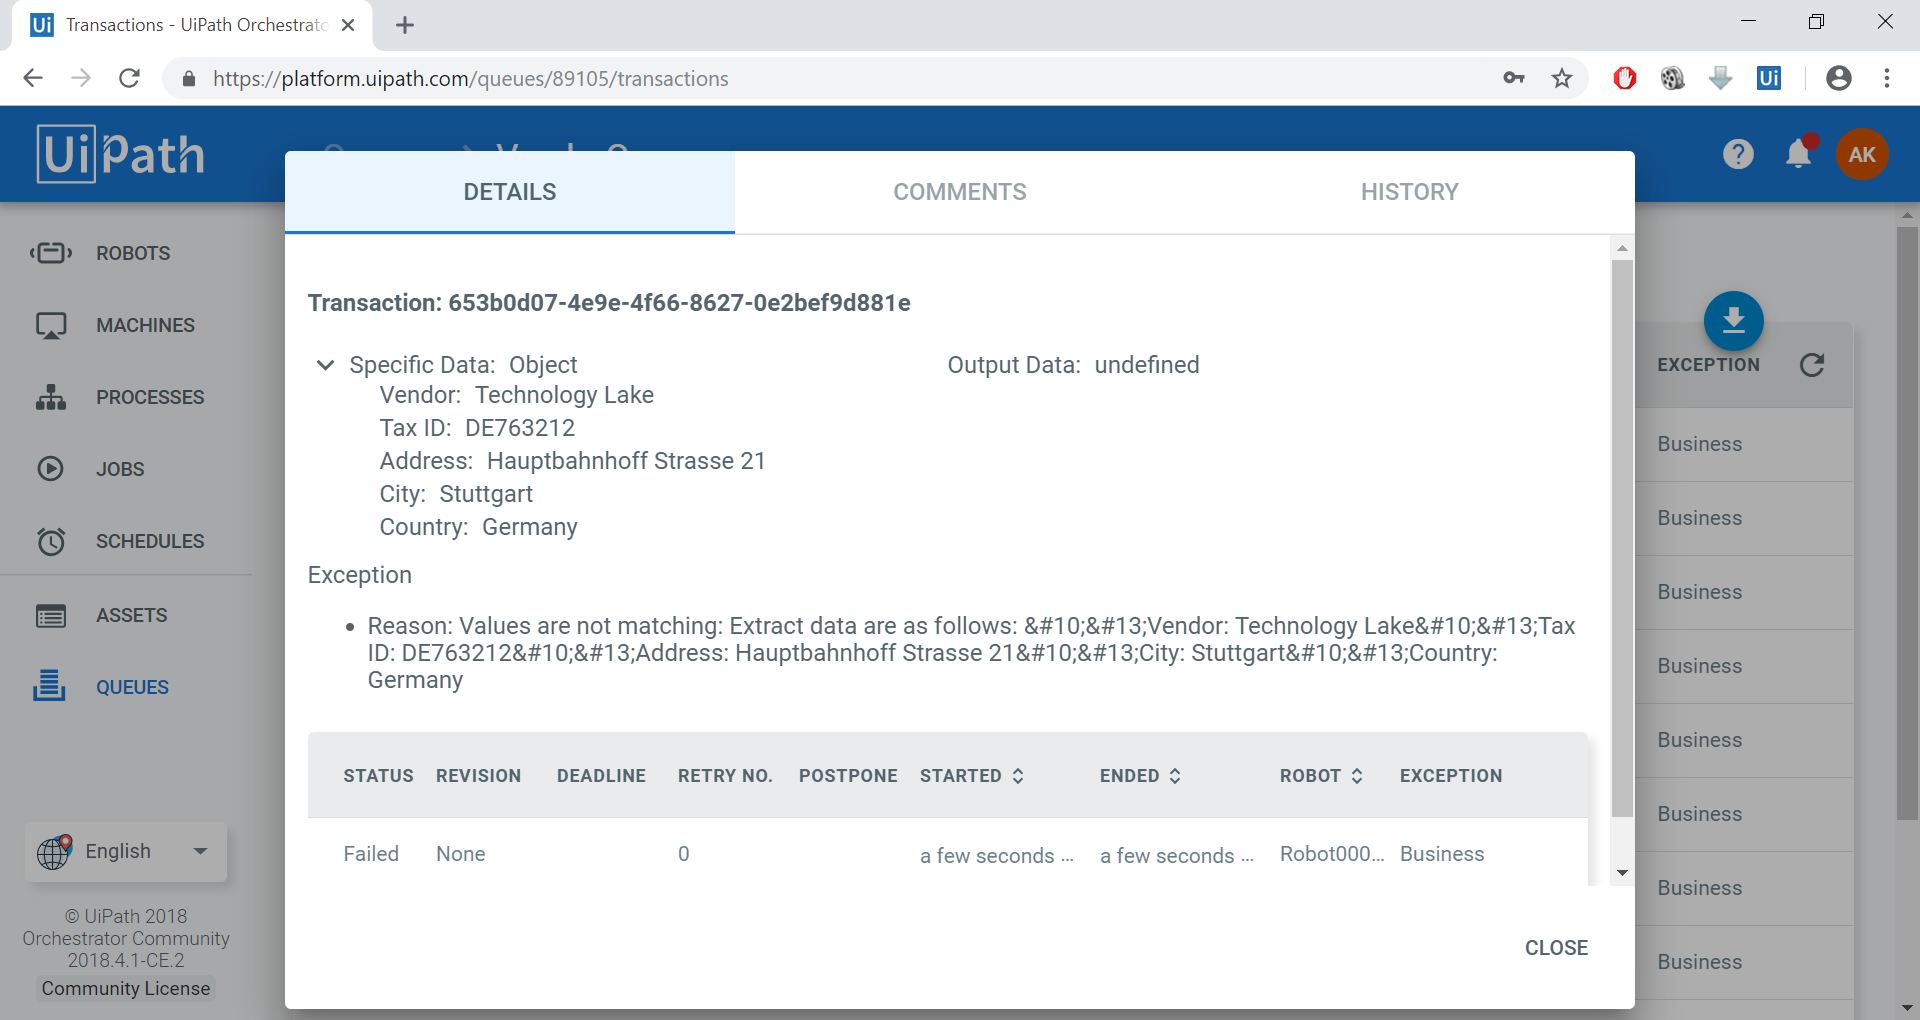Go to PROCESSES in the sidebar
The height and width of the screenshot is (1020, 1920).
click(150, 397)
